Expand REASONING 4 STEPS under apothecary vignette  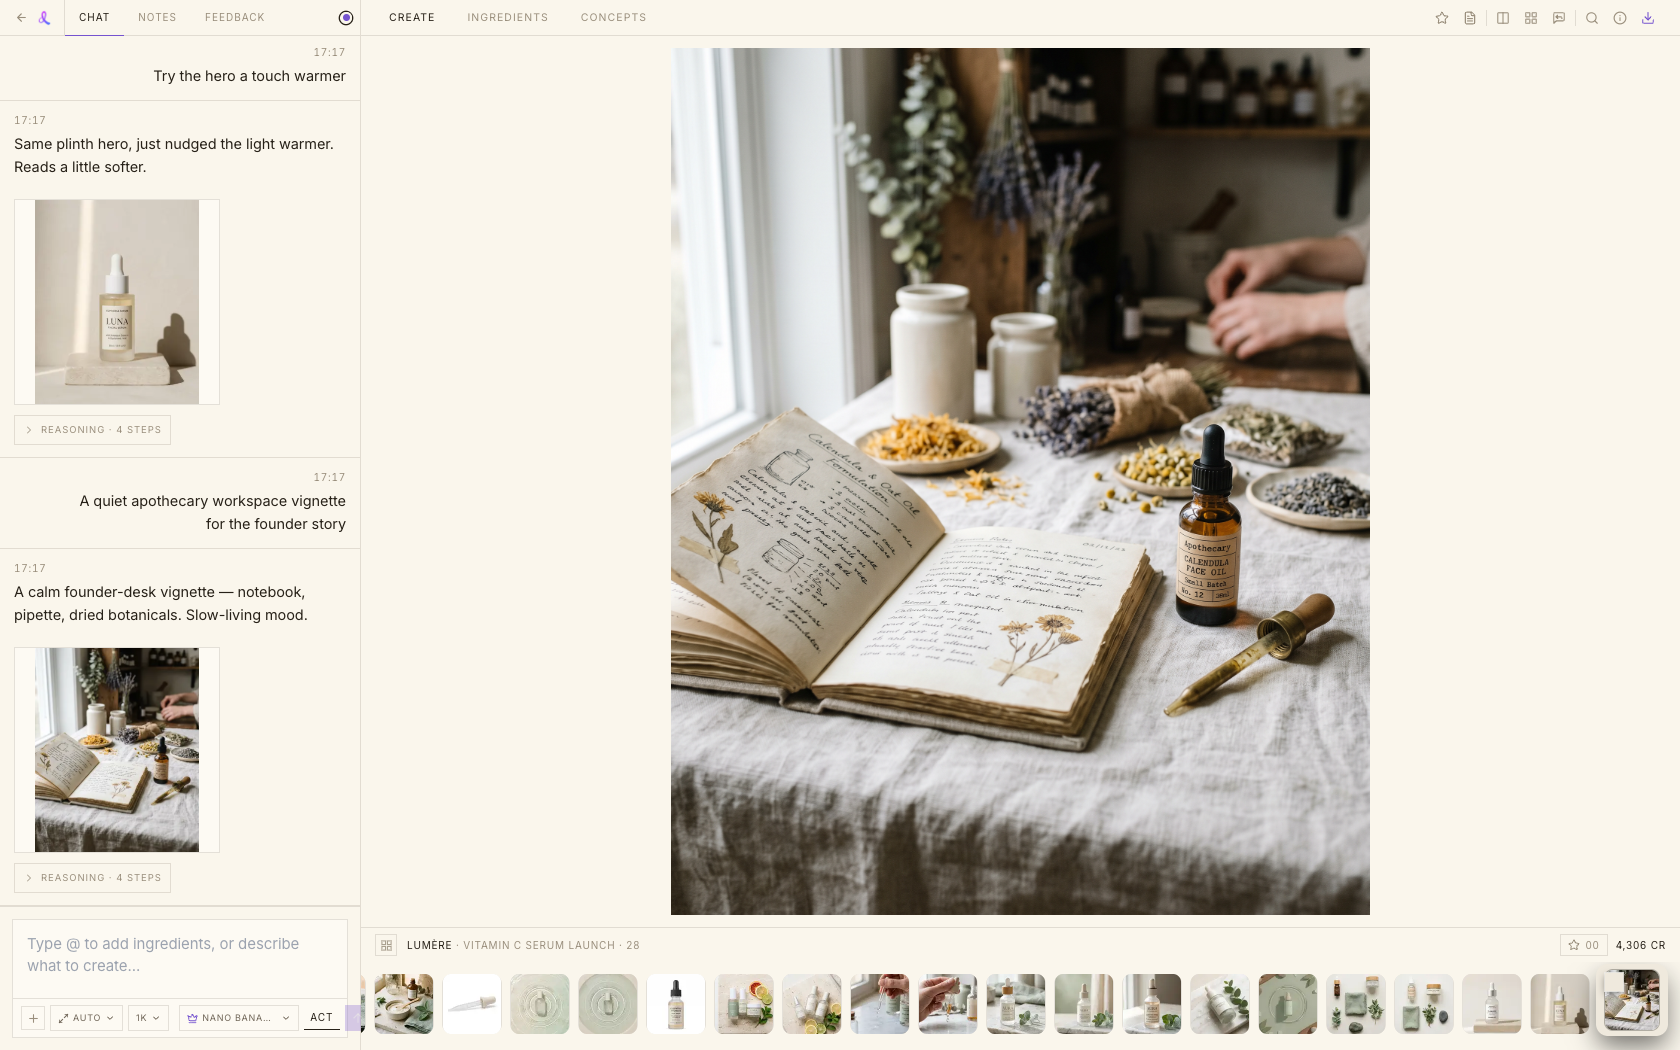point(92,878)
